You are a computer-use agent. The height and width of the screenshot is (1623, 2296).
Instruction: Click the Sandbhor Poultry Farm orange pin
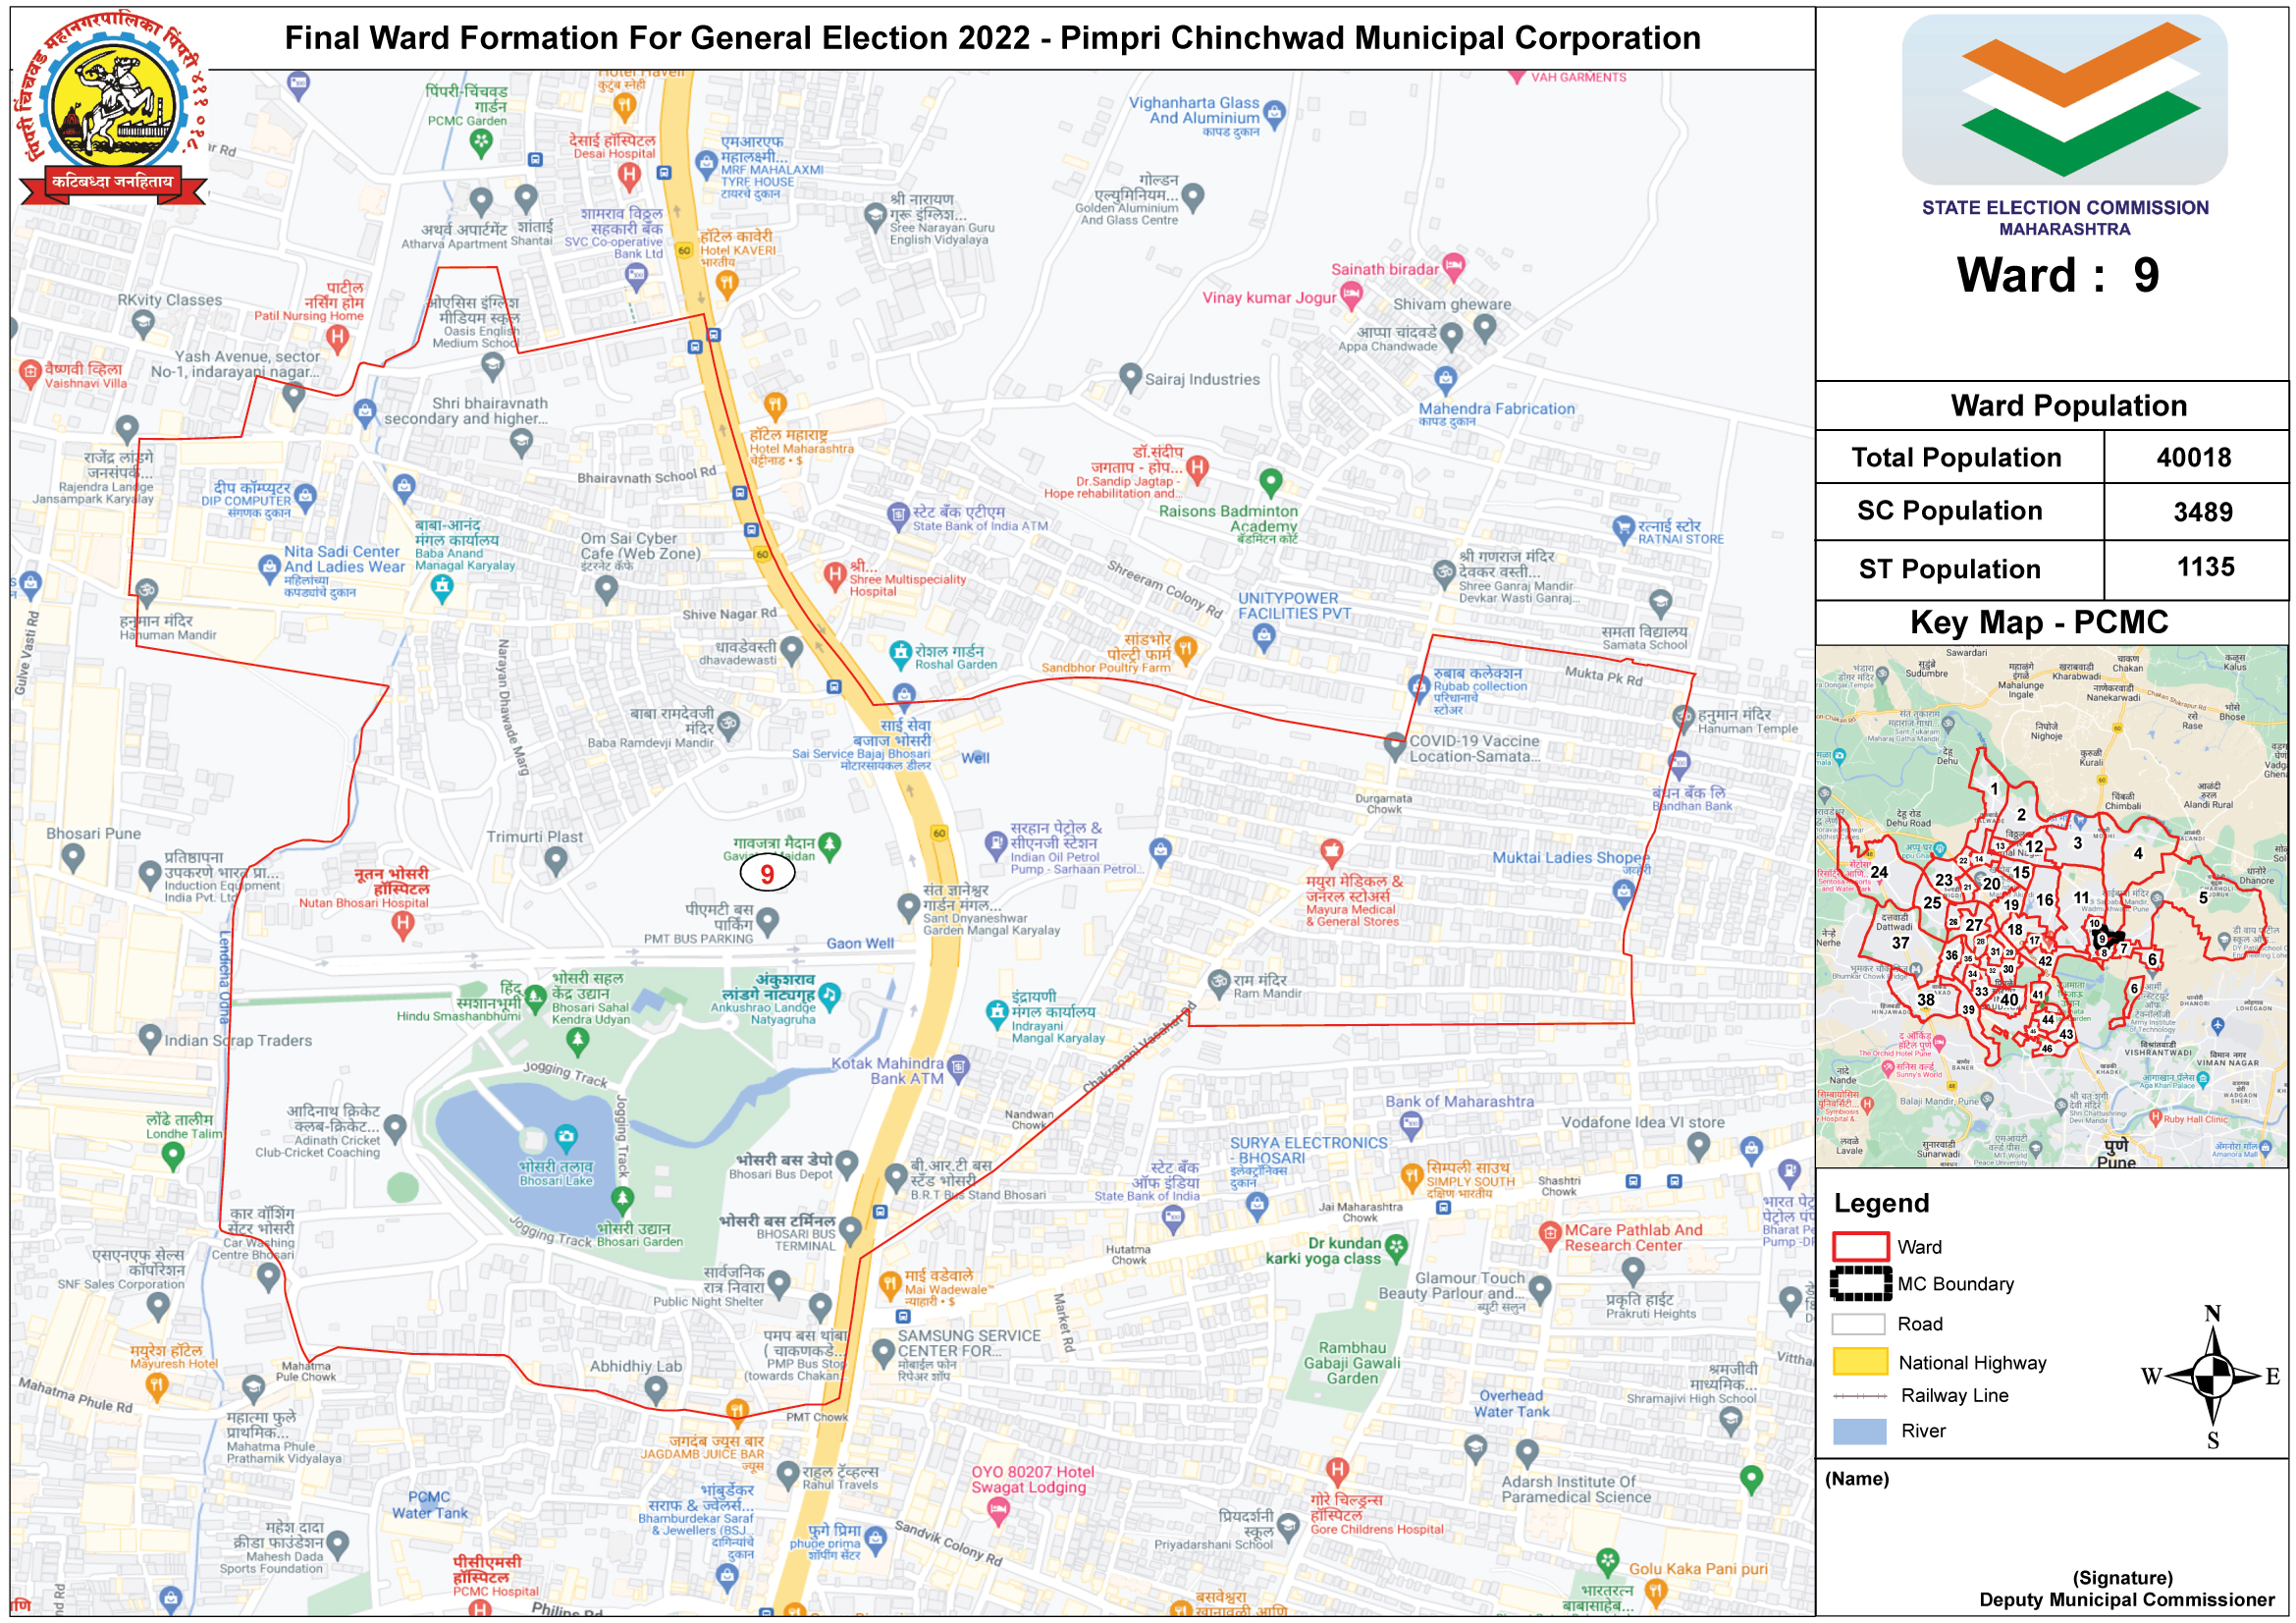1185,651
